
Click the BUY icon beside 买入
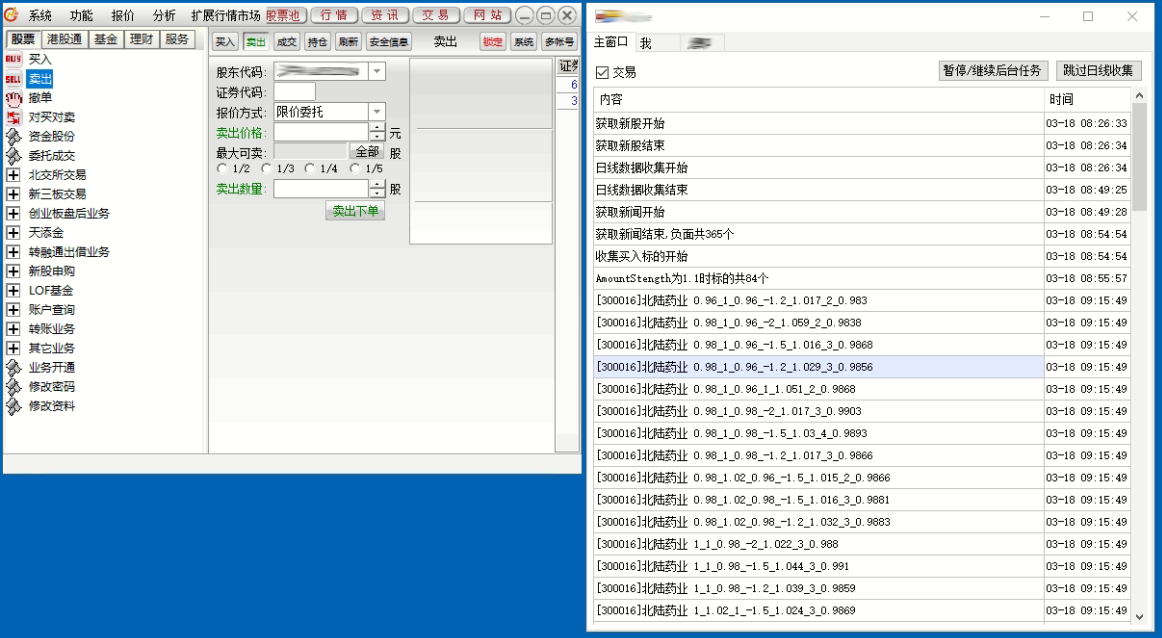coord(13,60)
